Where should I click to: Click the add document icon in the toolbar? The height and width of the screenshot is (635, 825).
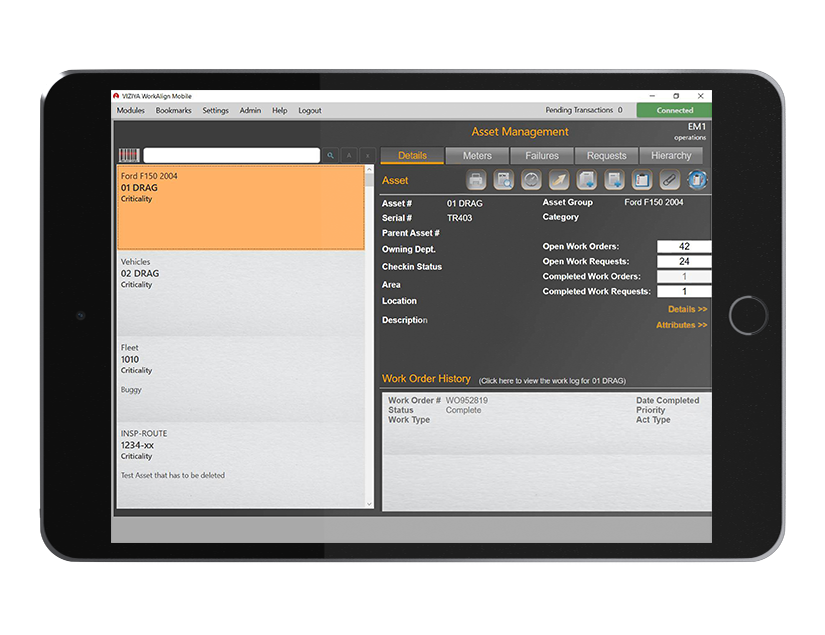coord(586,180)
